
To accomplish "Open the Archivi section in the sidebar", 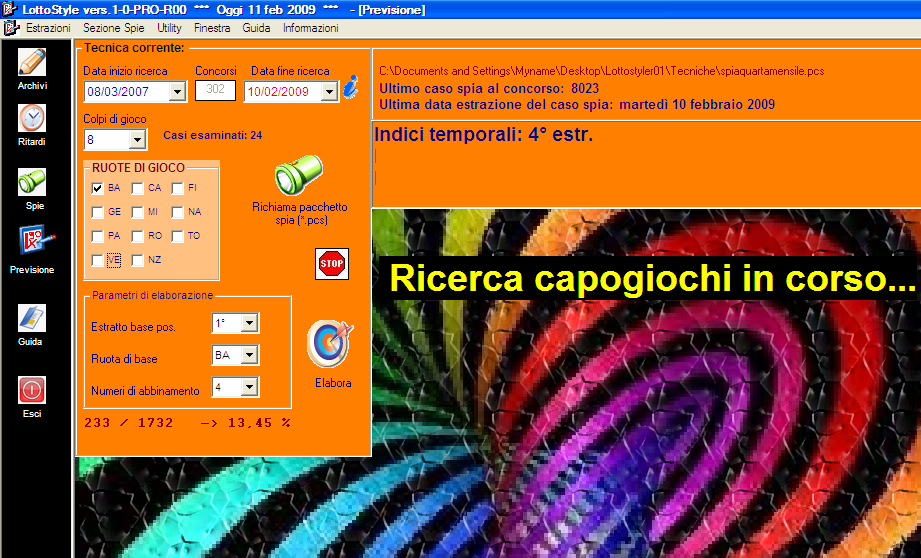I will (x=32, y=62).
